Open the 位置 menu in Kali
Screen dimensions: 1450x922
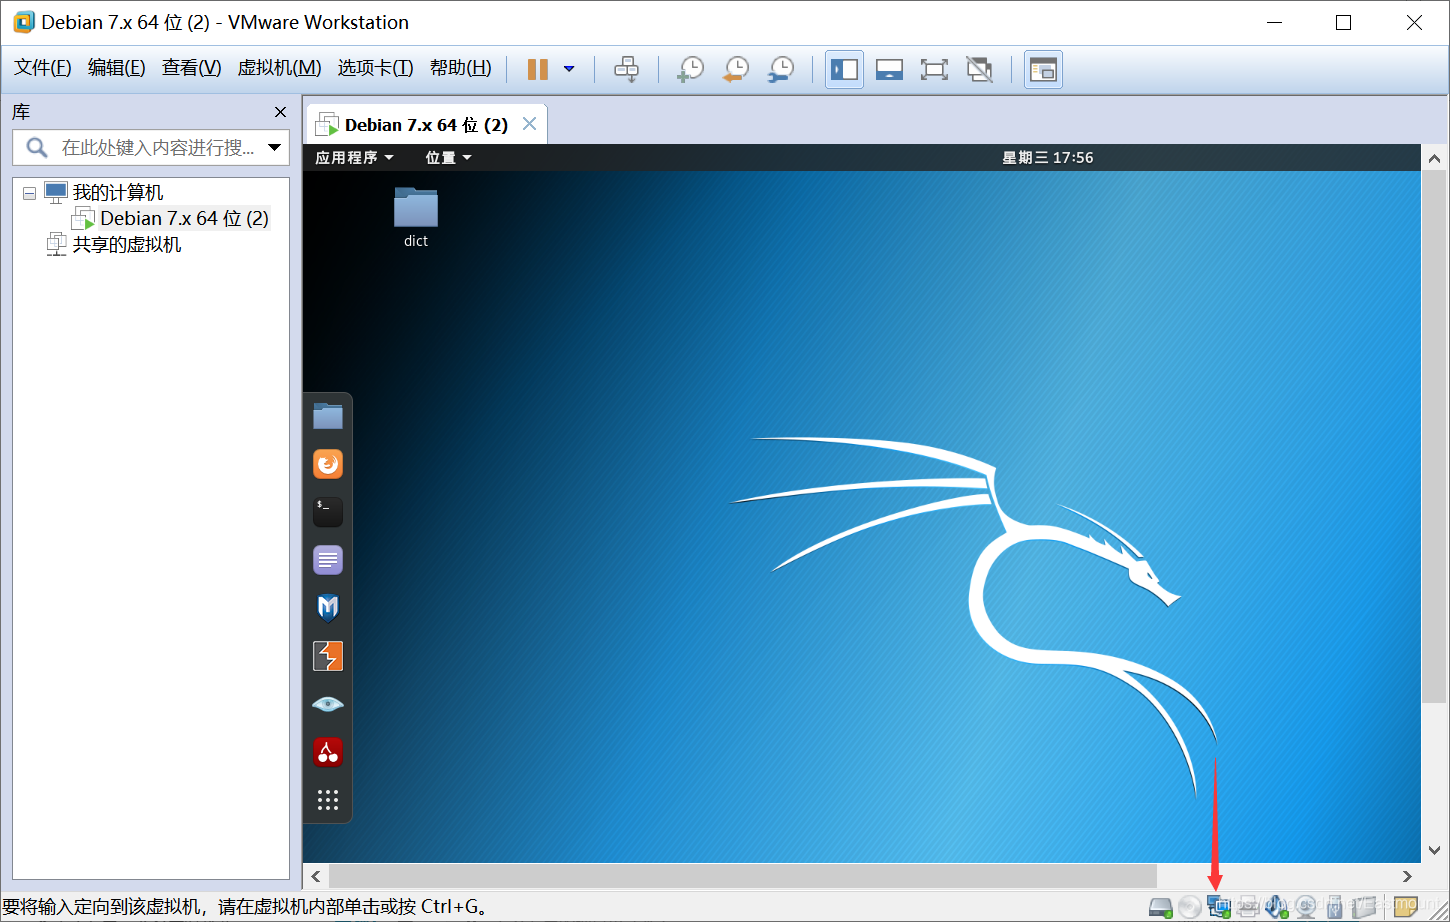click(447, 157)
